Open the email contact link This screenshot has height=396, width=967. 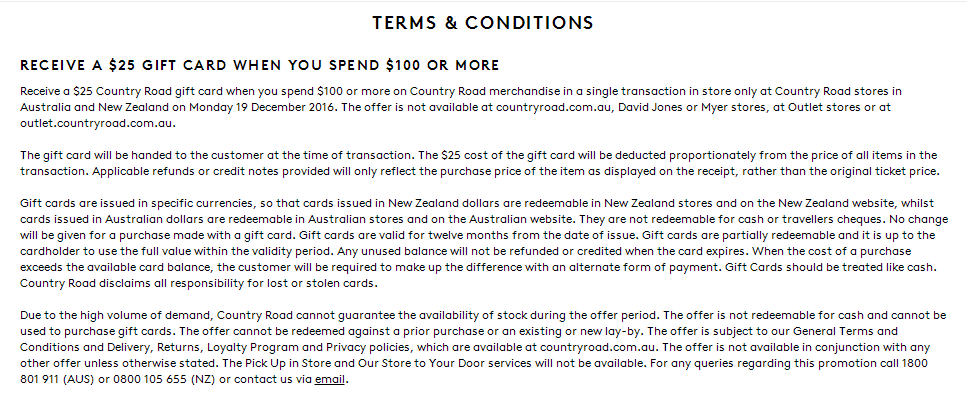click(x=330, y=379)
